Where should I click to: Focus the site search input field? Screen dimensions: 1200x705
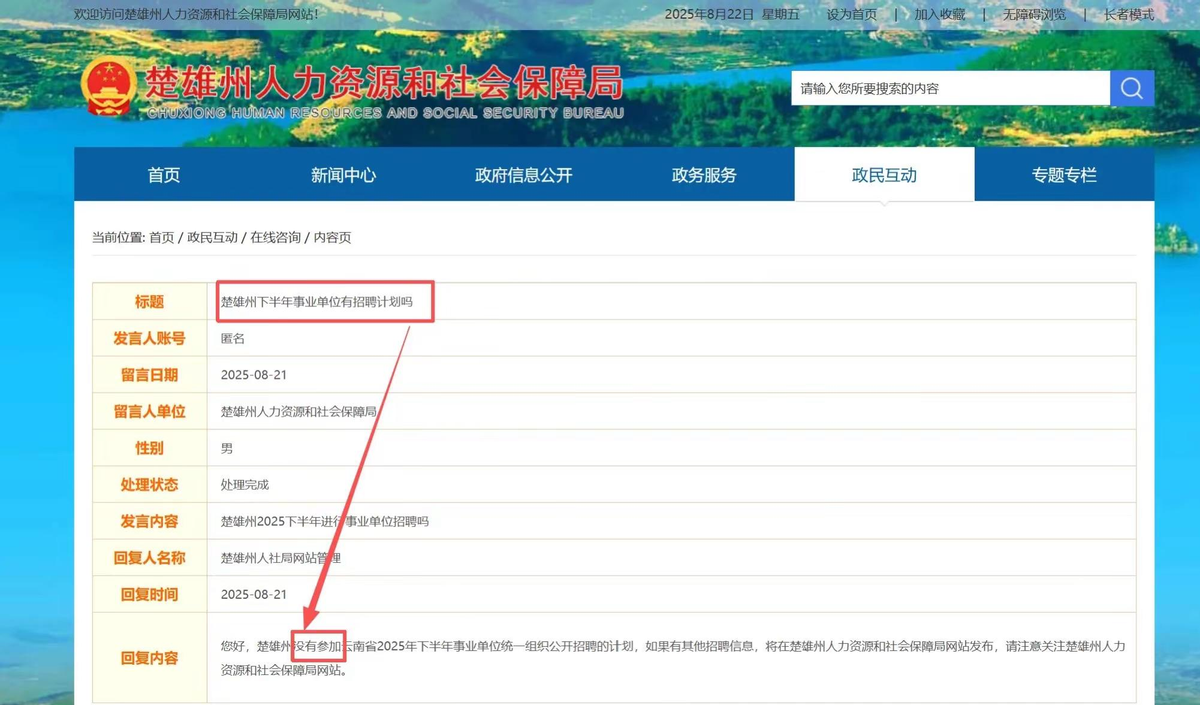pos(951,88)
